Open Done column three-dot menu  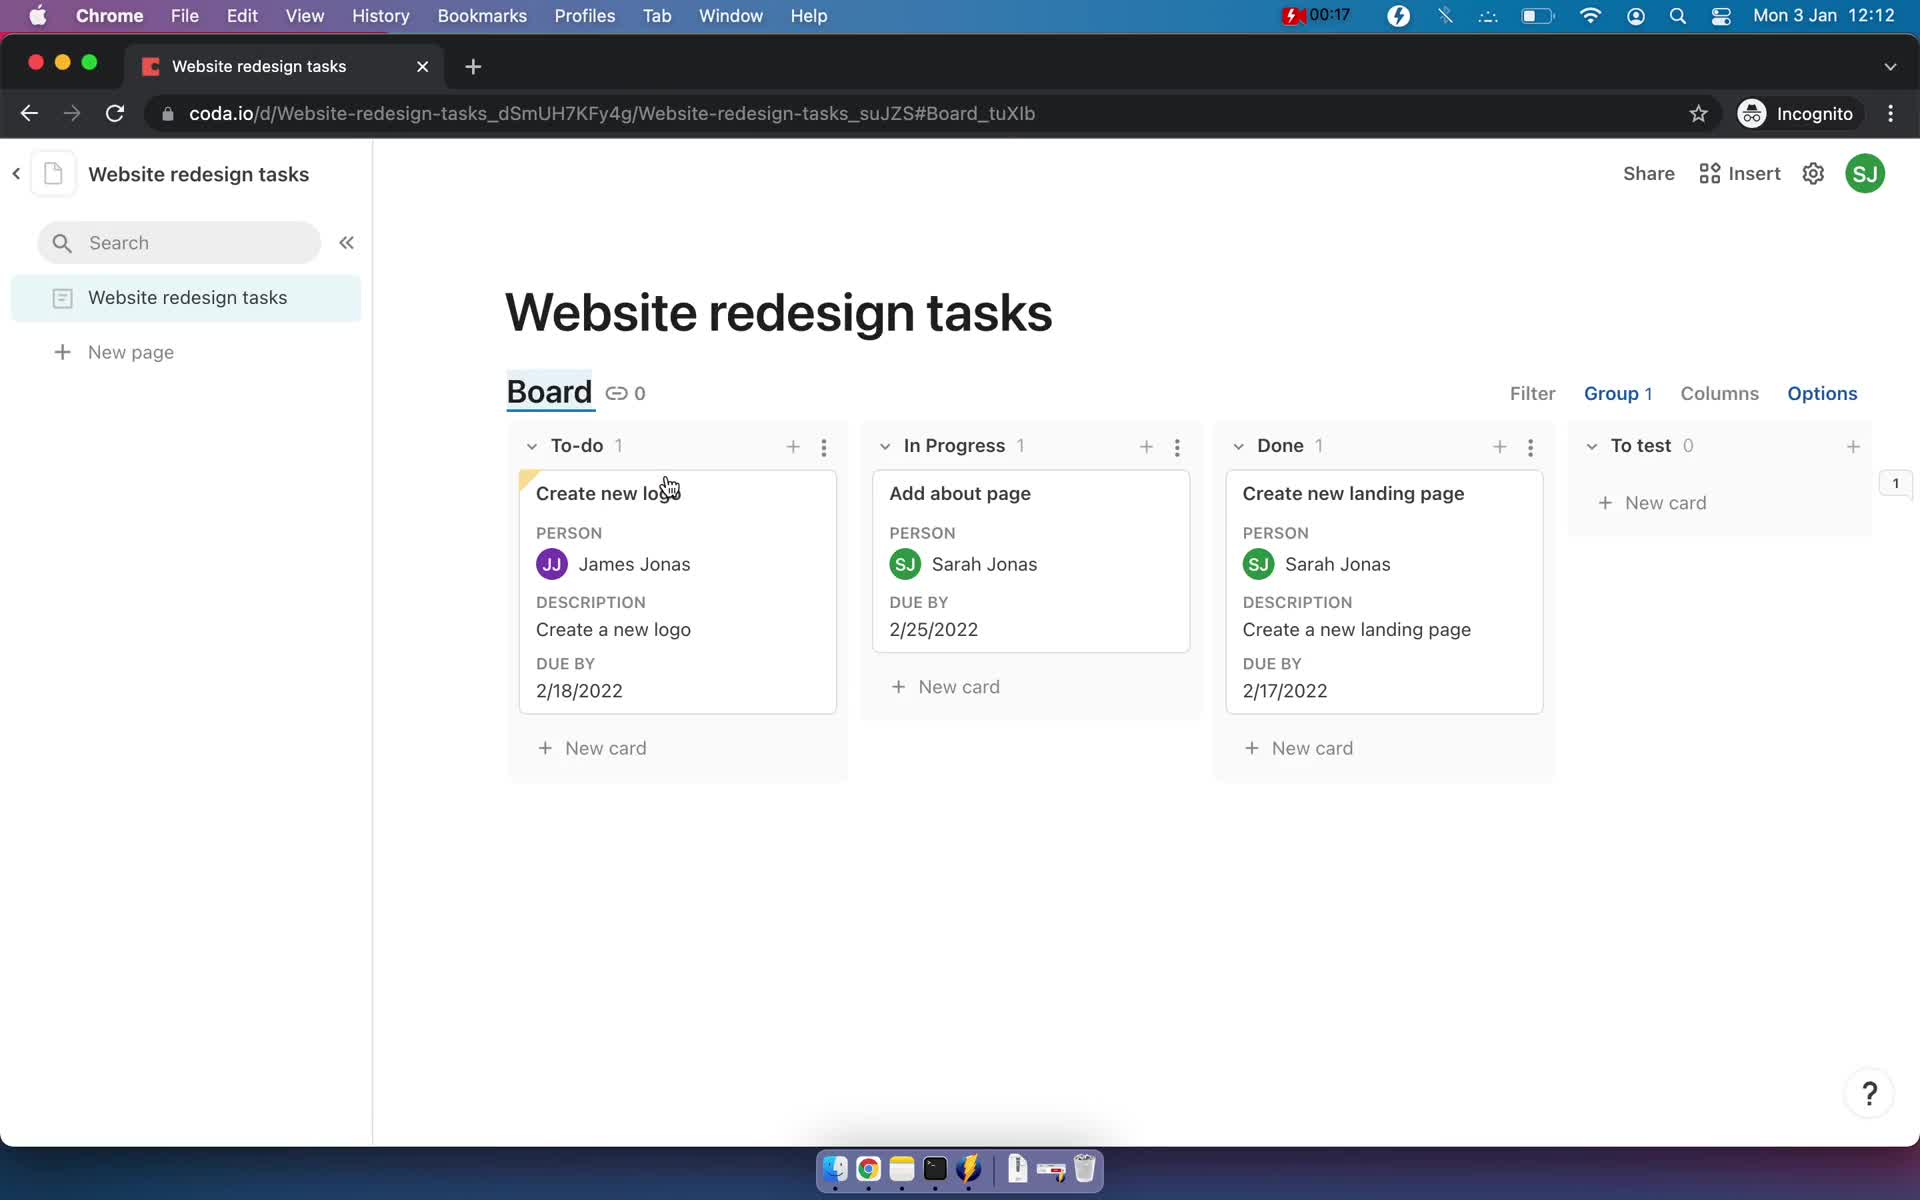(1530, 447)
